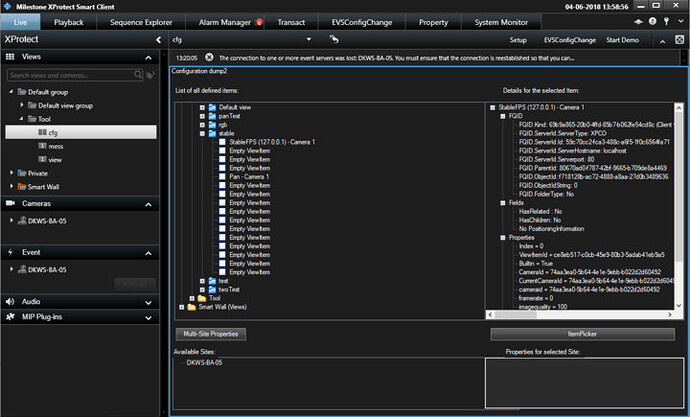Collapse the stable folder node in item list
The image size is (690, 417).
[202, 133]
